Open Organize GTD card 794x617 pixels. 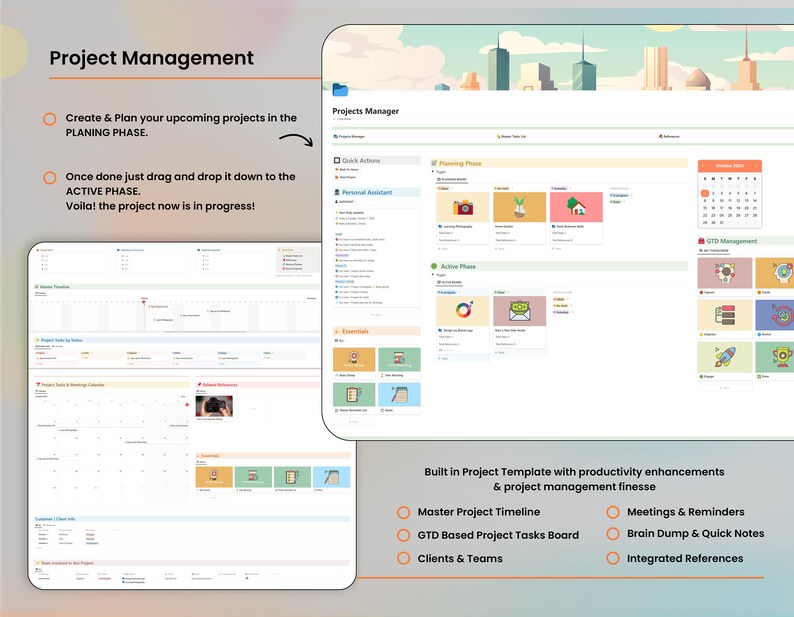point(725,319)
